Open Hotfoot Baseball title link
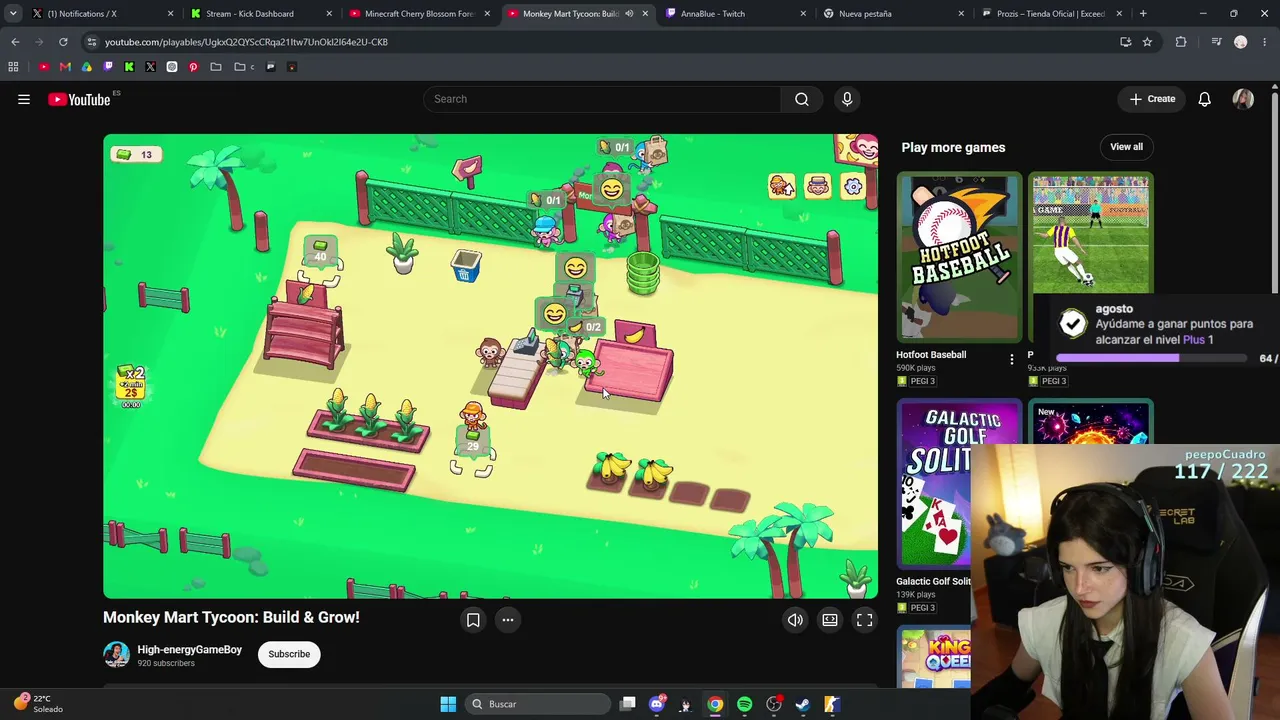 click(931, 355)
